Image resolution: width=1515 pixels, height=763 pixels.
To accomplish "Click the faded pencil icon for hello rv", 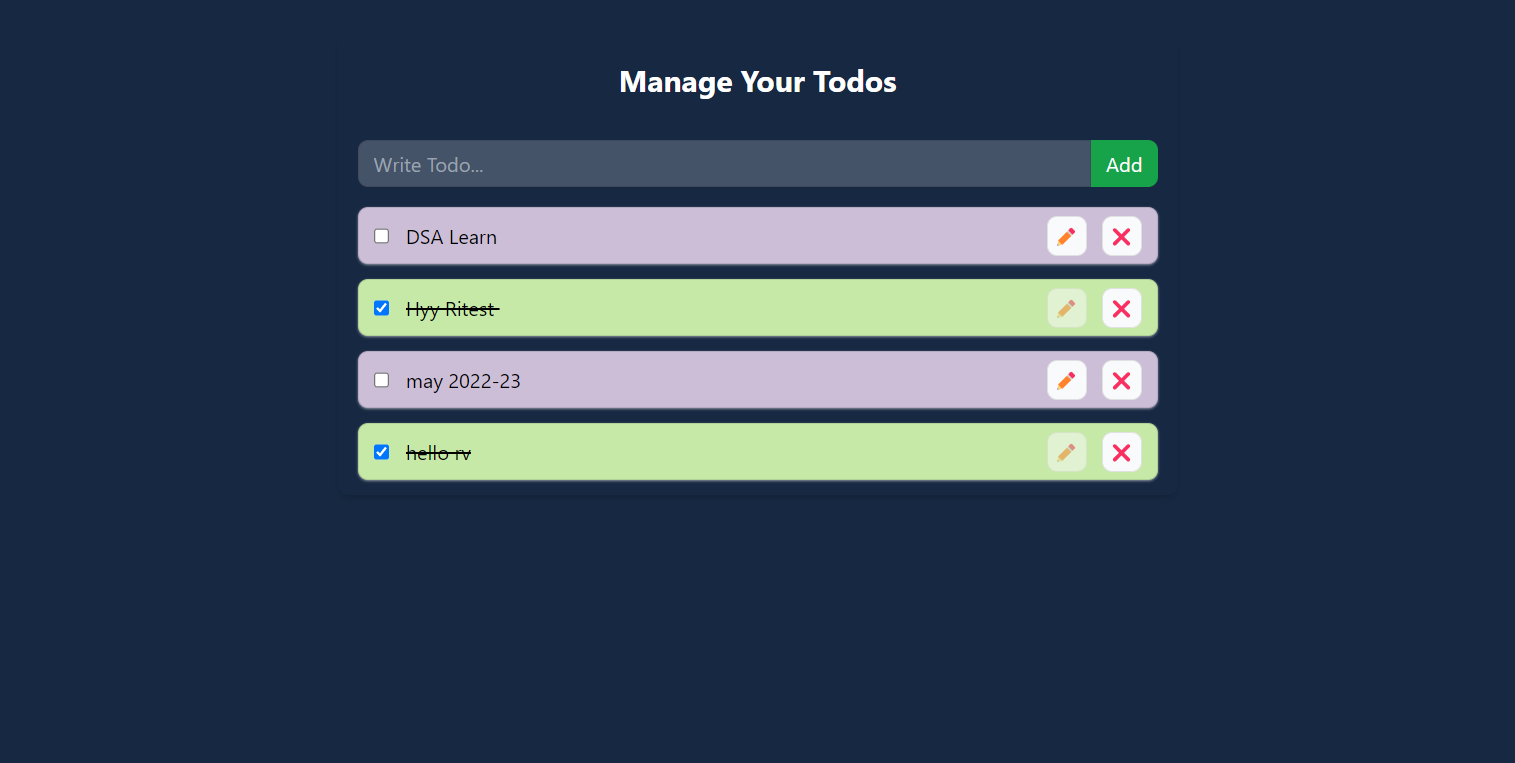I will click(1066, 452).
